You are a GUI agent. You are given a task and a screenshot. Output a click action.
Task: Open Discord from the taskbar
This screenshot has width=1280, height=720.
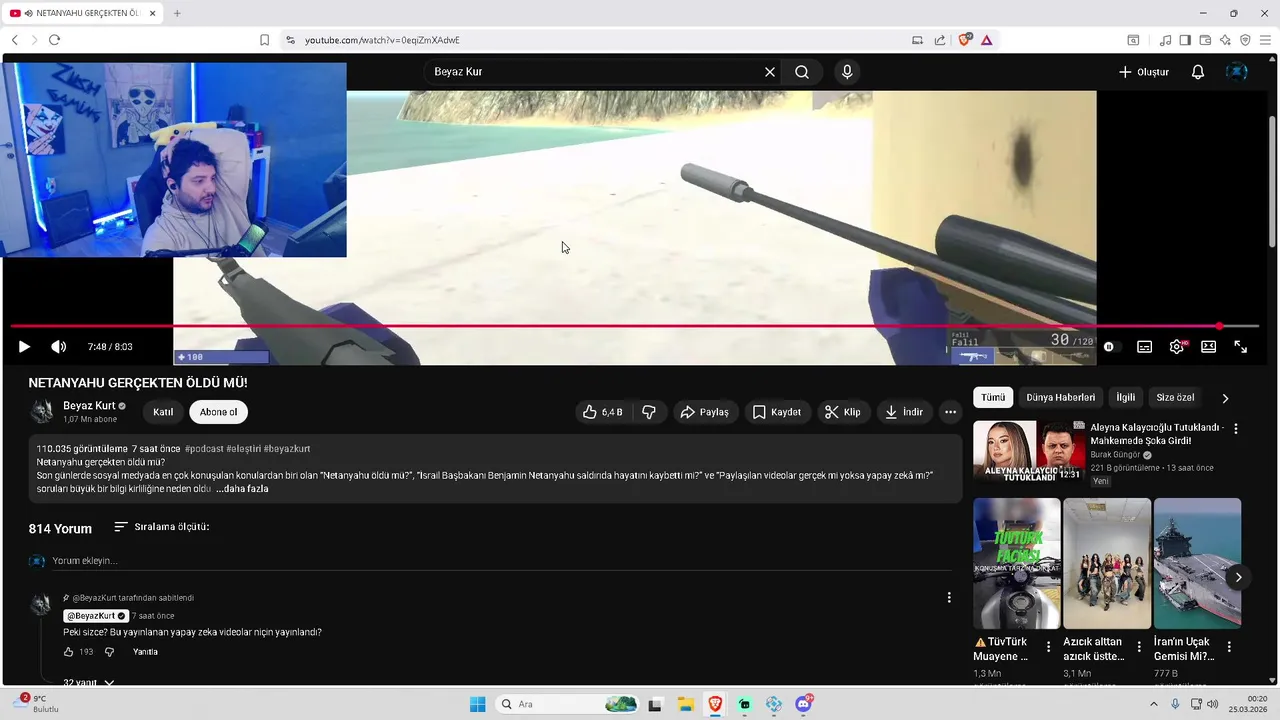pyautogui.click(x=804, y=704)
